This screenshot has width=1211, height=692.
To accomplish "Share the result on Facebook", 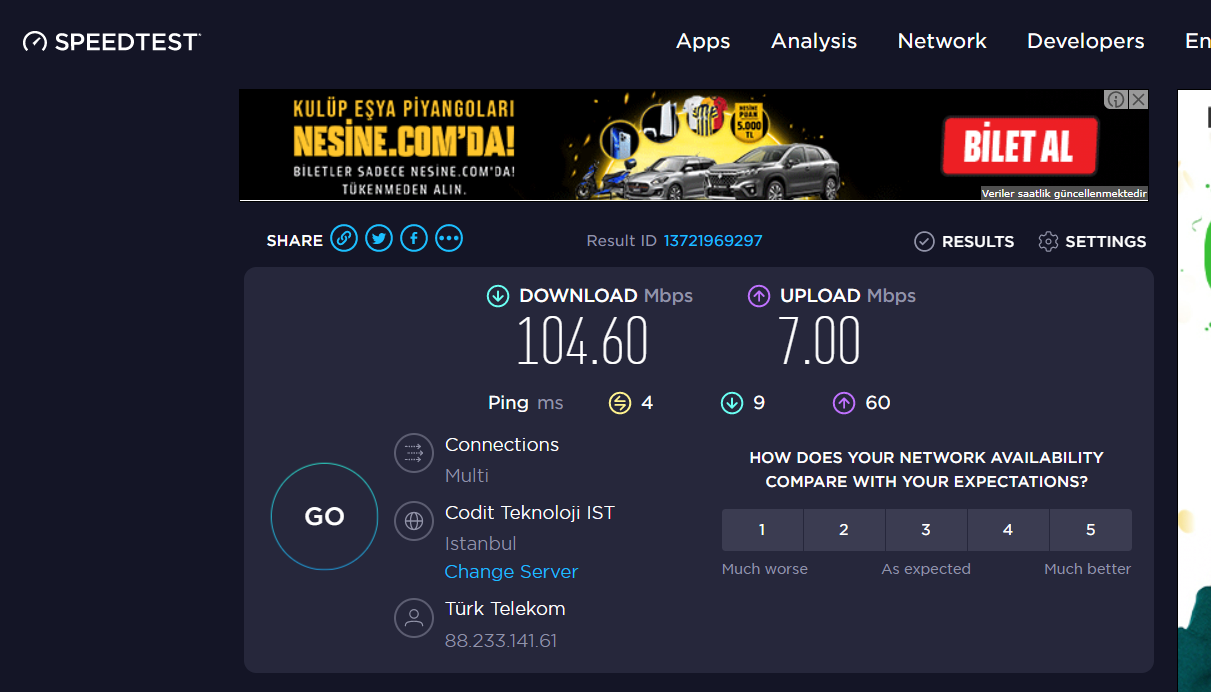I will (414, 238).
